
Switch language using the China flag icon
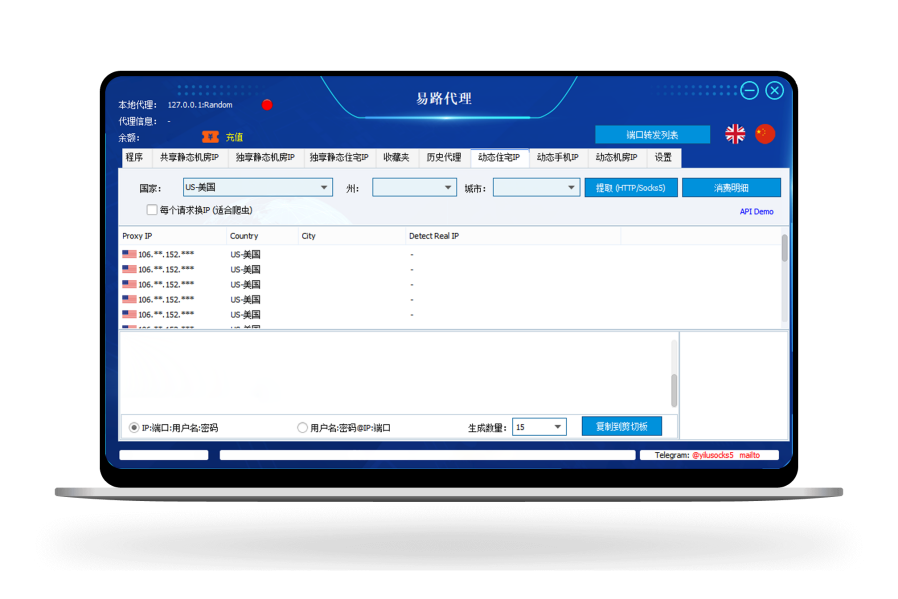[x=765, y=134]
